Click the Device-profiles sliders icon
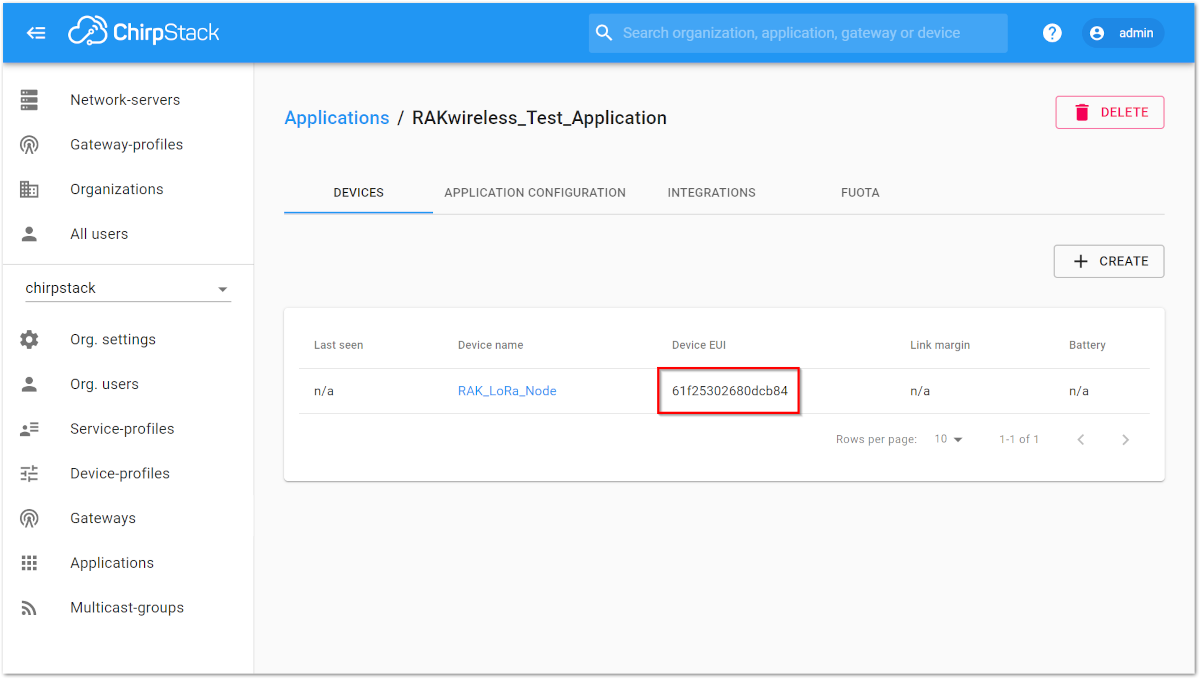 (x=29, y=473)
